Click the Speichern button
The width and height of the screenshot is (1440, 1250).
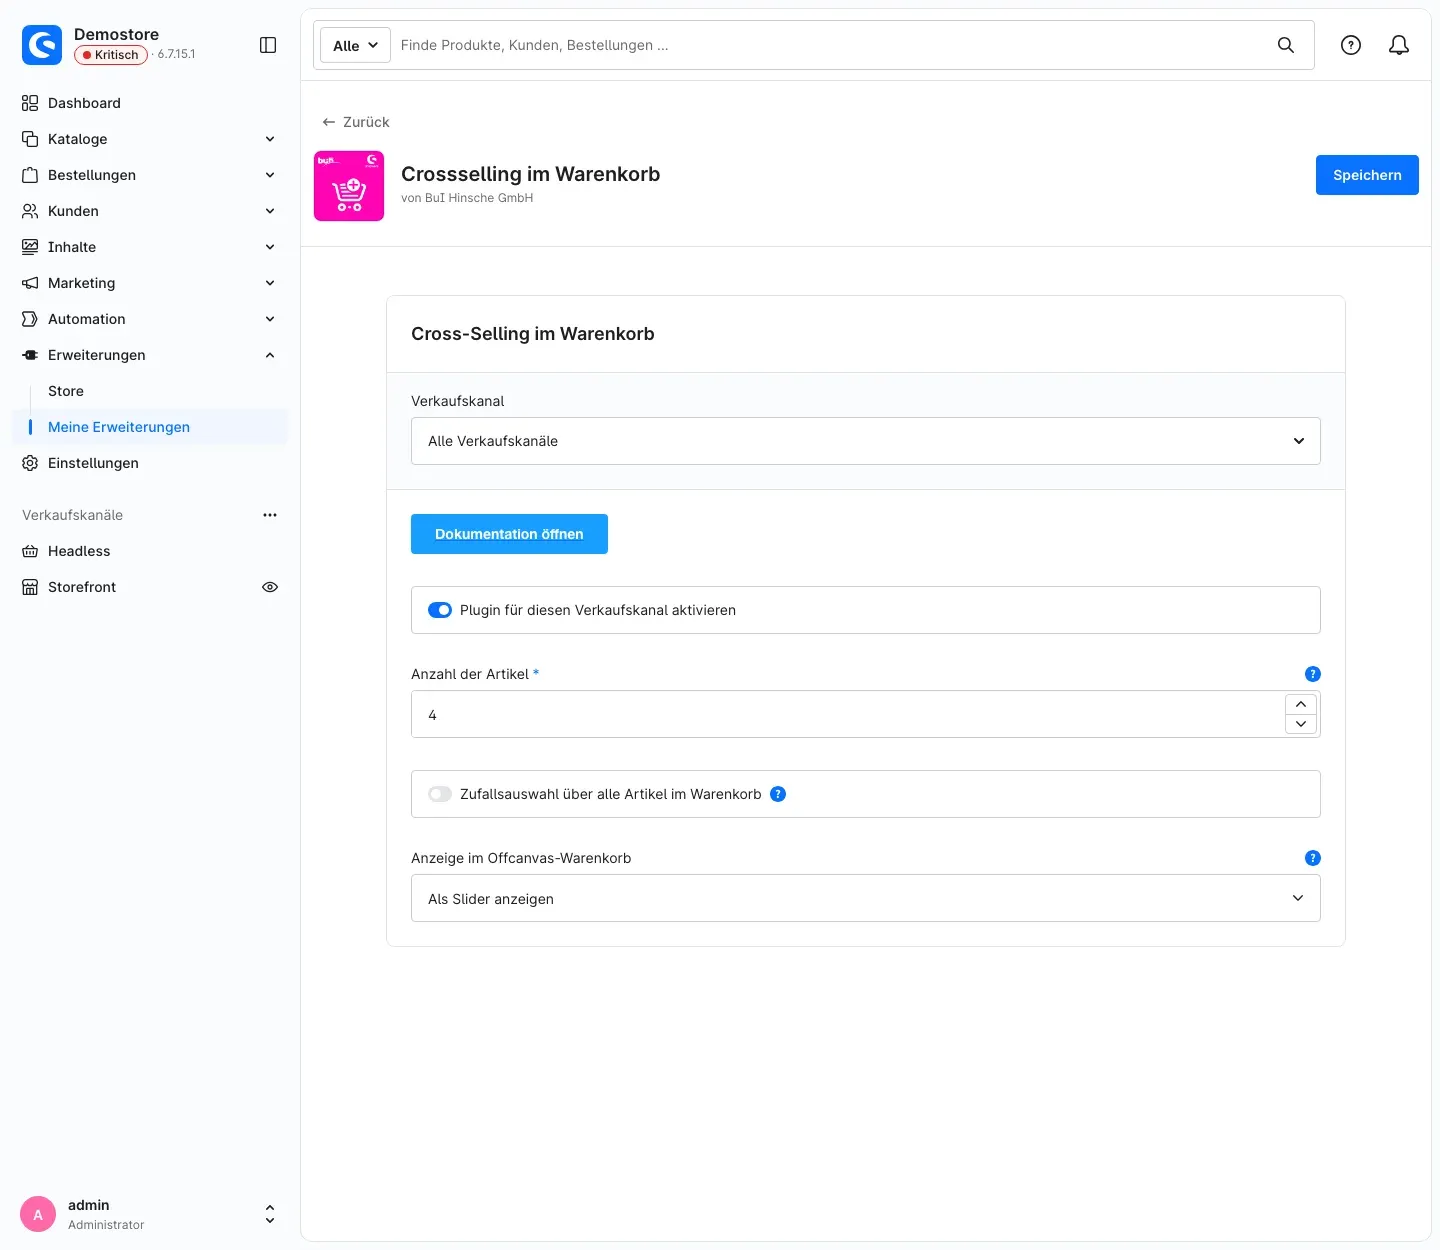(1367, 175)
